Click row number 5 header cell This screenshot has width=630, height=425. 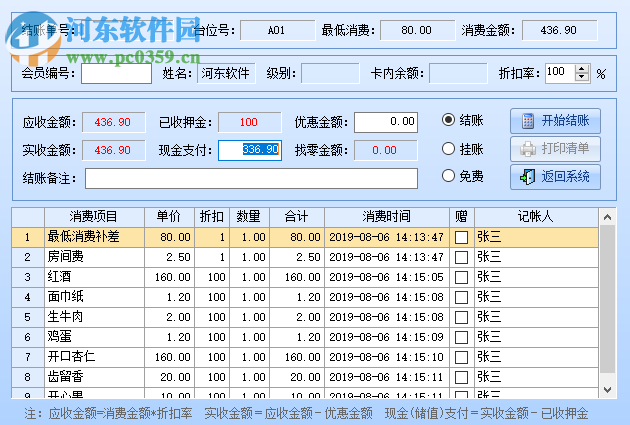[28, 317]
